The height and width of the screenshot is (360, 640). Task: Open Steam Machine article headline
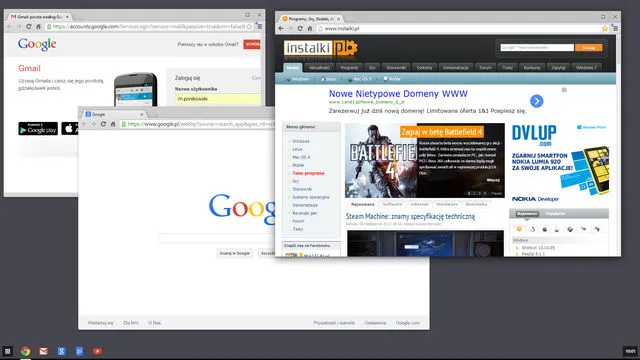click(410, 216)
